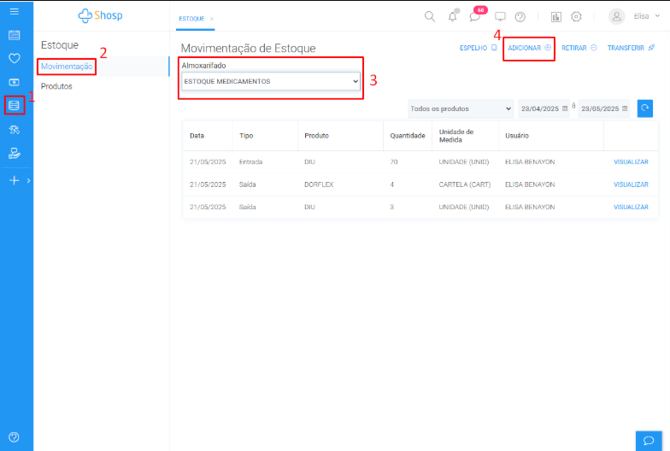Open the Todos os produtos dropdown
The height and width of the screenshot is (451, 670).
tap(461, 109)
